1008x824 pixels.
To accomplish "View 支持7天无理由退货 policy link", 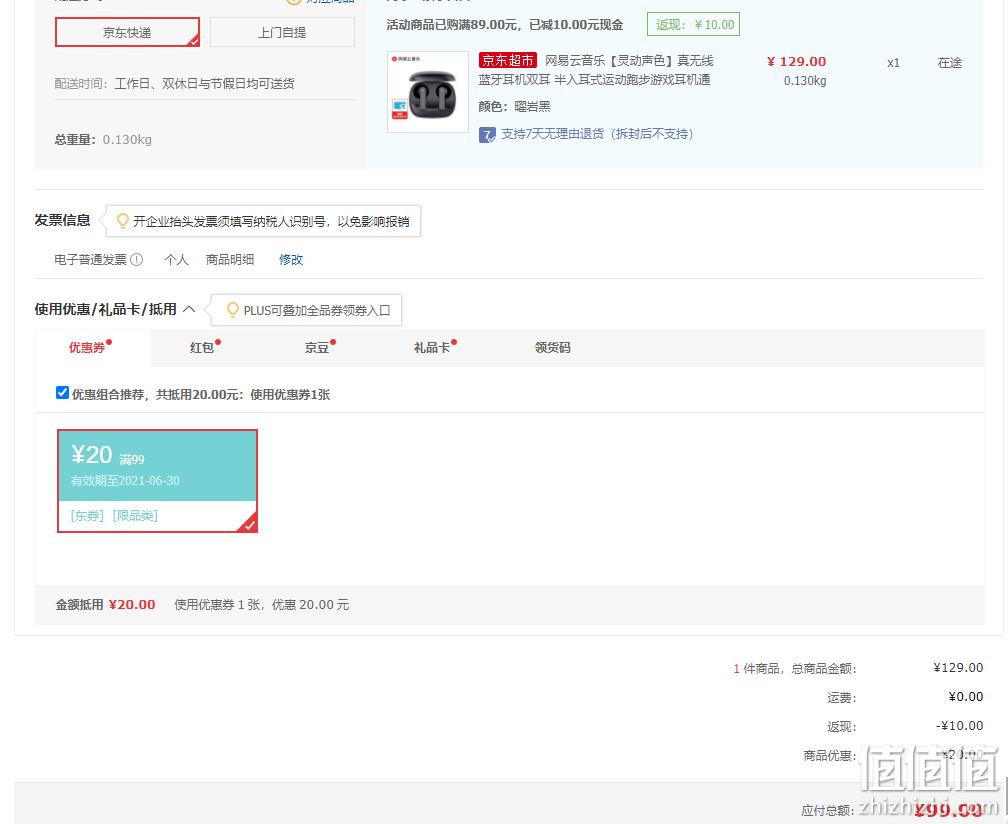I will click(597, 134).
